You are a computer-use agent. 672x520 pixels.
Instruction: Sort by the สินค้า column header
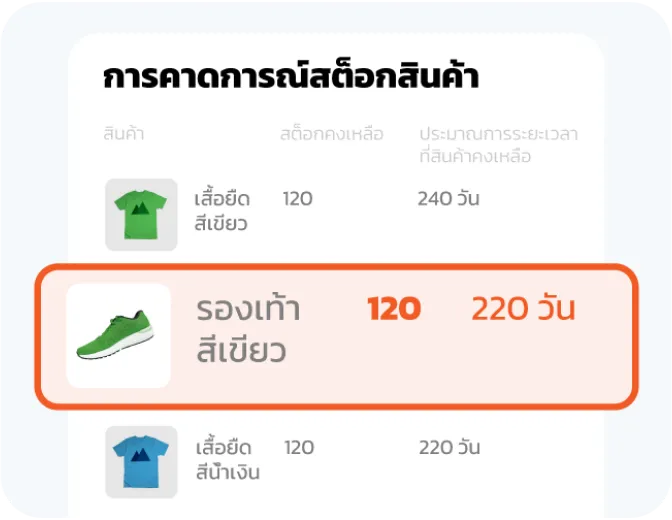pyautogui.click(x=124, y=134)
